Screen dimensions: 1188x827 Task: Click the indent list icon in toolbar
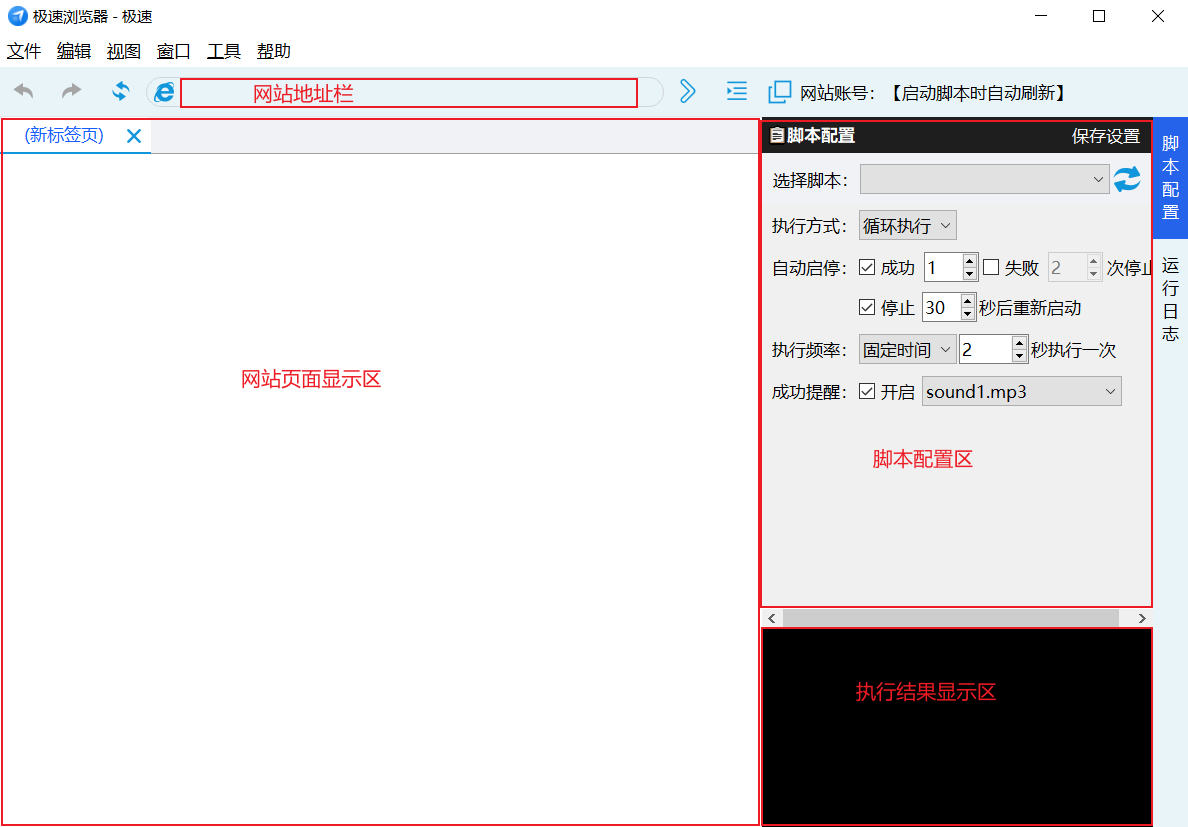(736, 92)
